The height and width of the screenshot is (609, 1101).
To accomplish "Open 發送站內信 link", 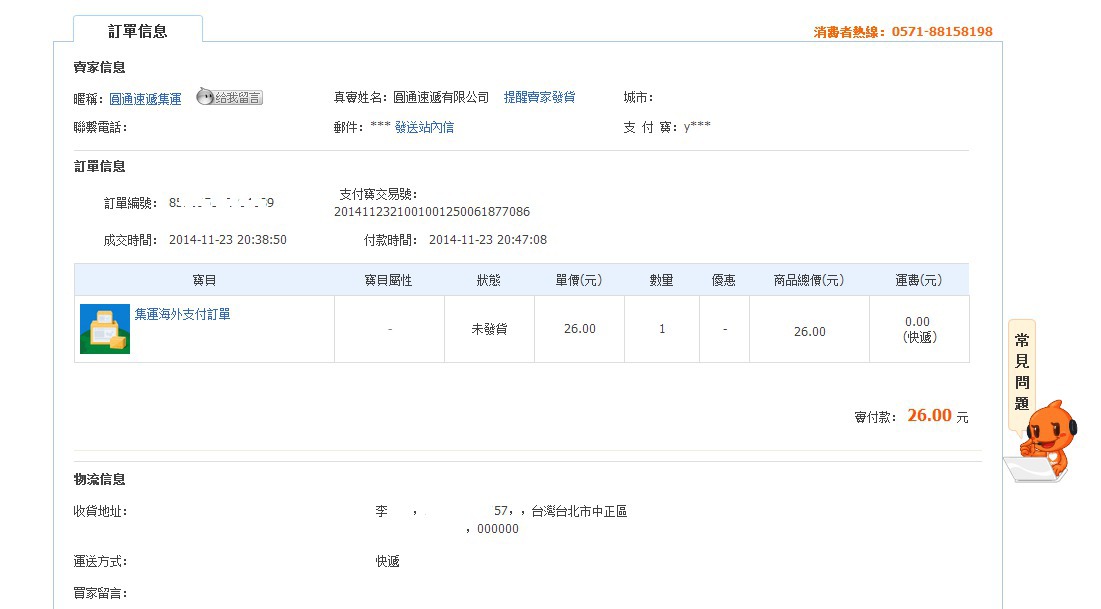I will [424, 127].
